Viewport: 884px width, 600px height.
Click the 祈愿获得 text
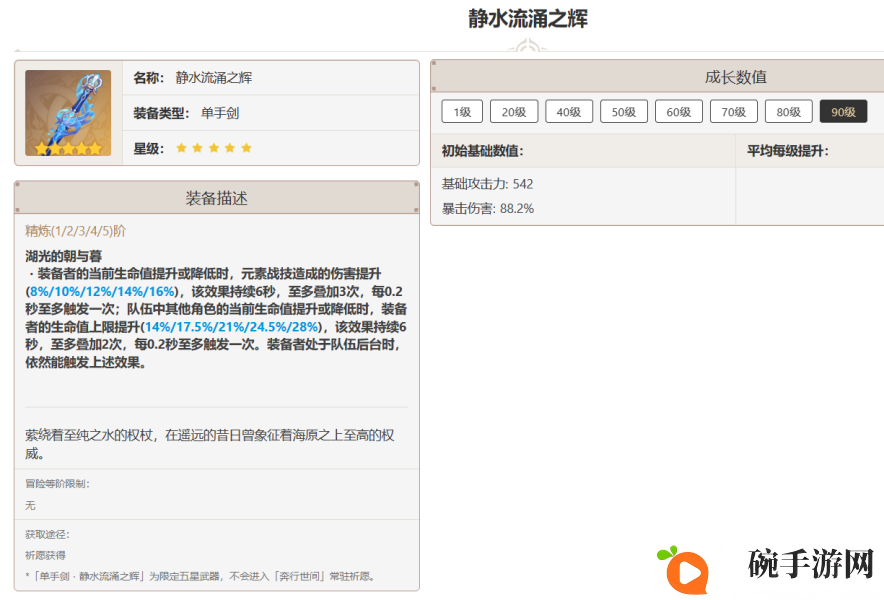tap(45, 555)
